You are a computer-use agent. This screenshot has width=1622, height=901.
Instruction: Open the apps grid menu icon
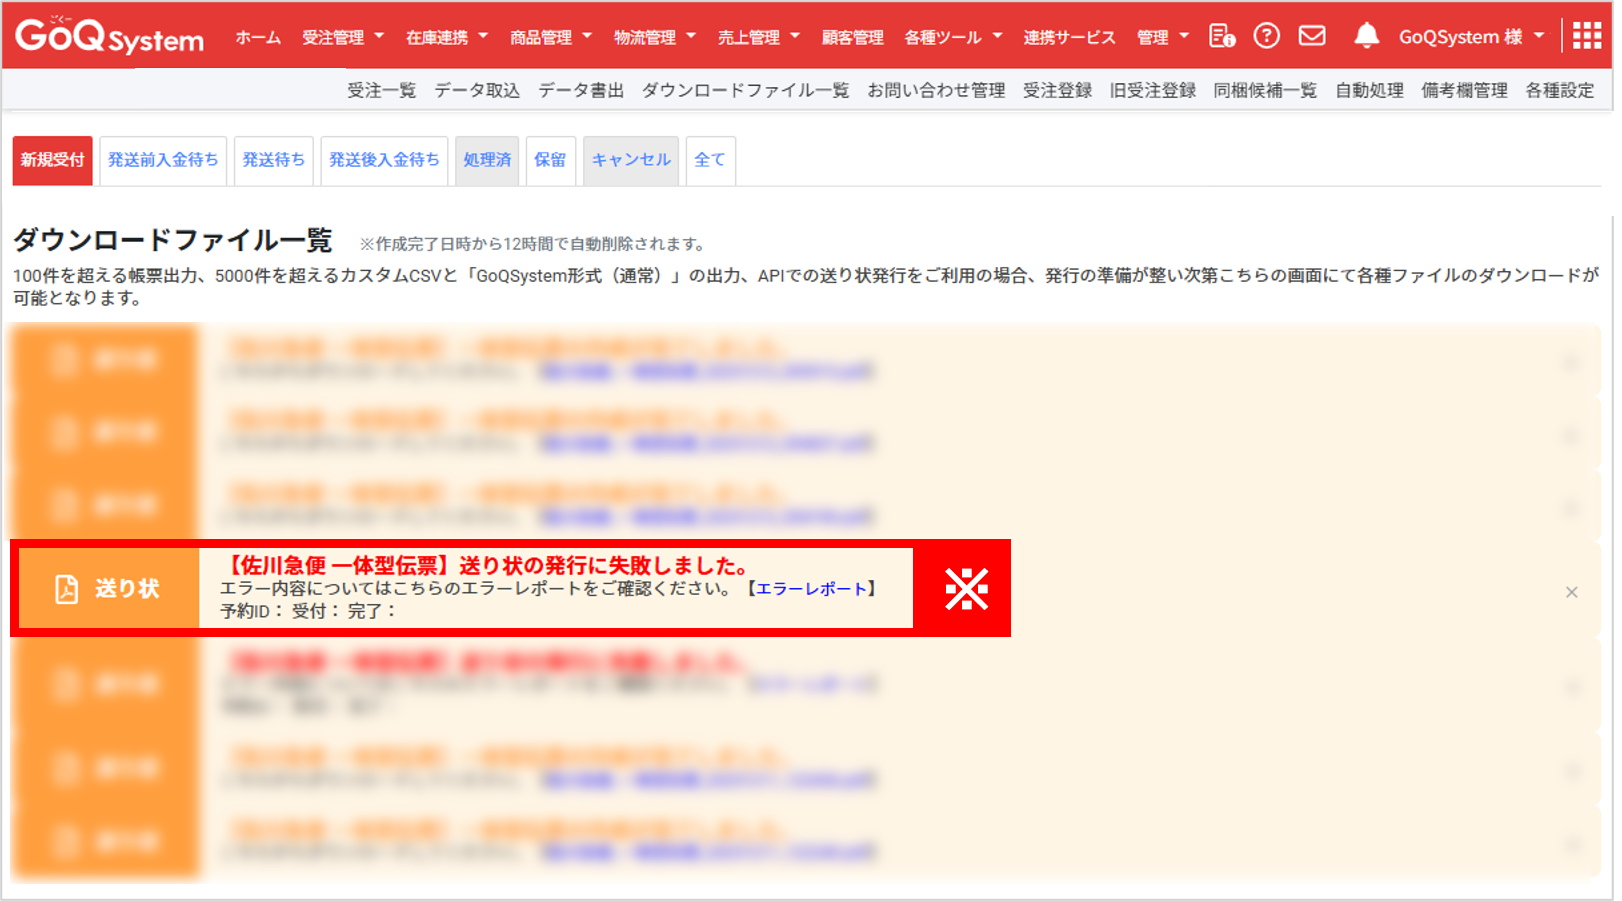coord(1586,37)
